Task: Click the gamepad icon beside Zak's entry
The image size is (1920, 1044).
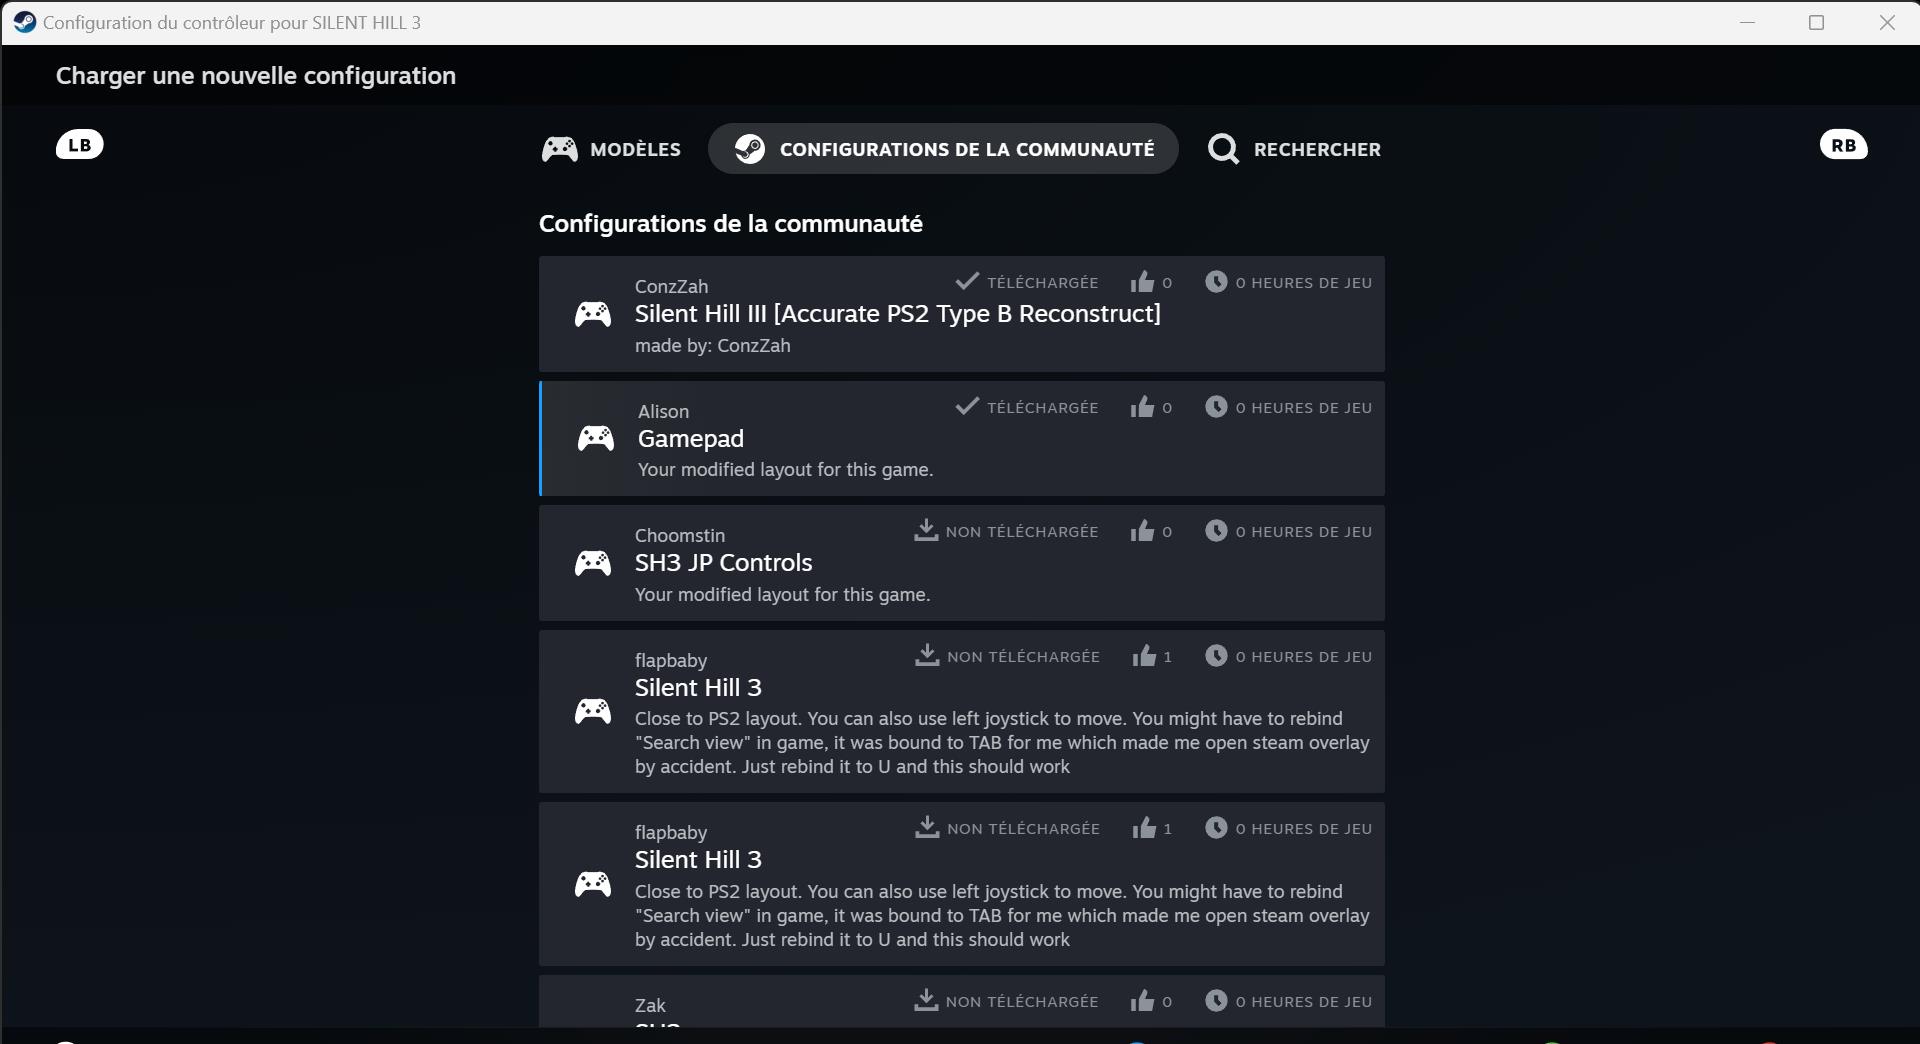Action: click(592, 1033)
